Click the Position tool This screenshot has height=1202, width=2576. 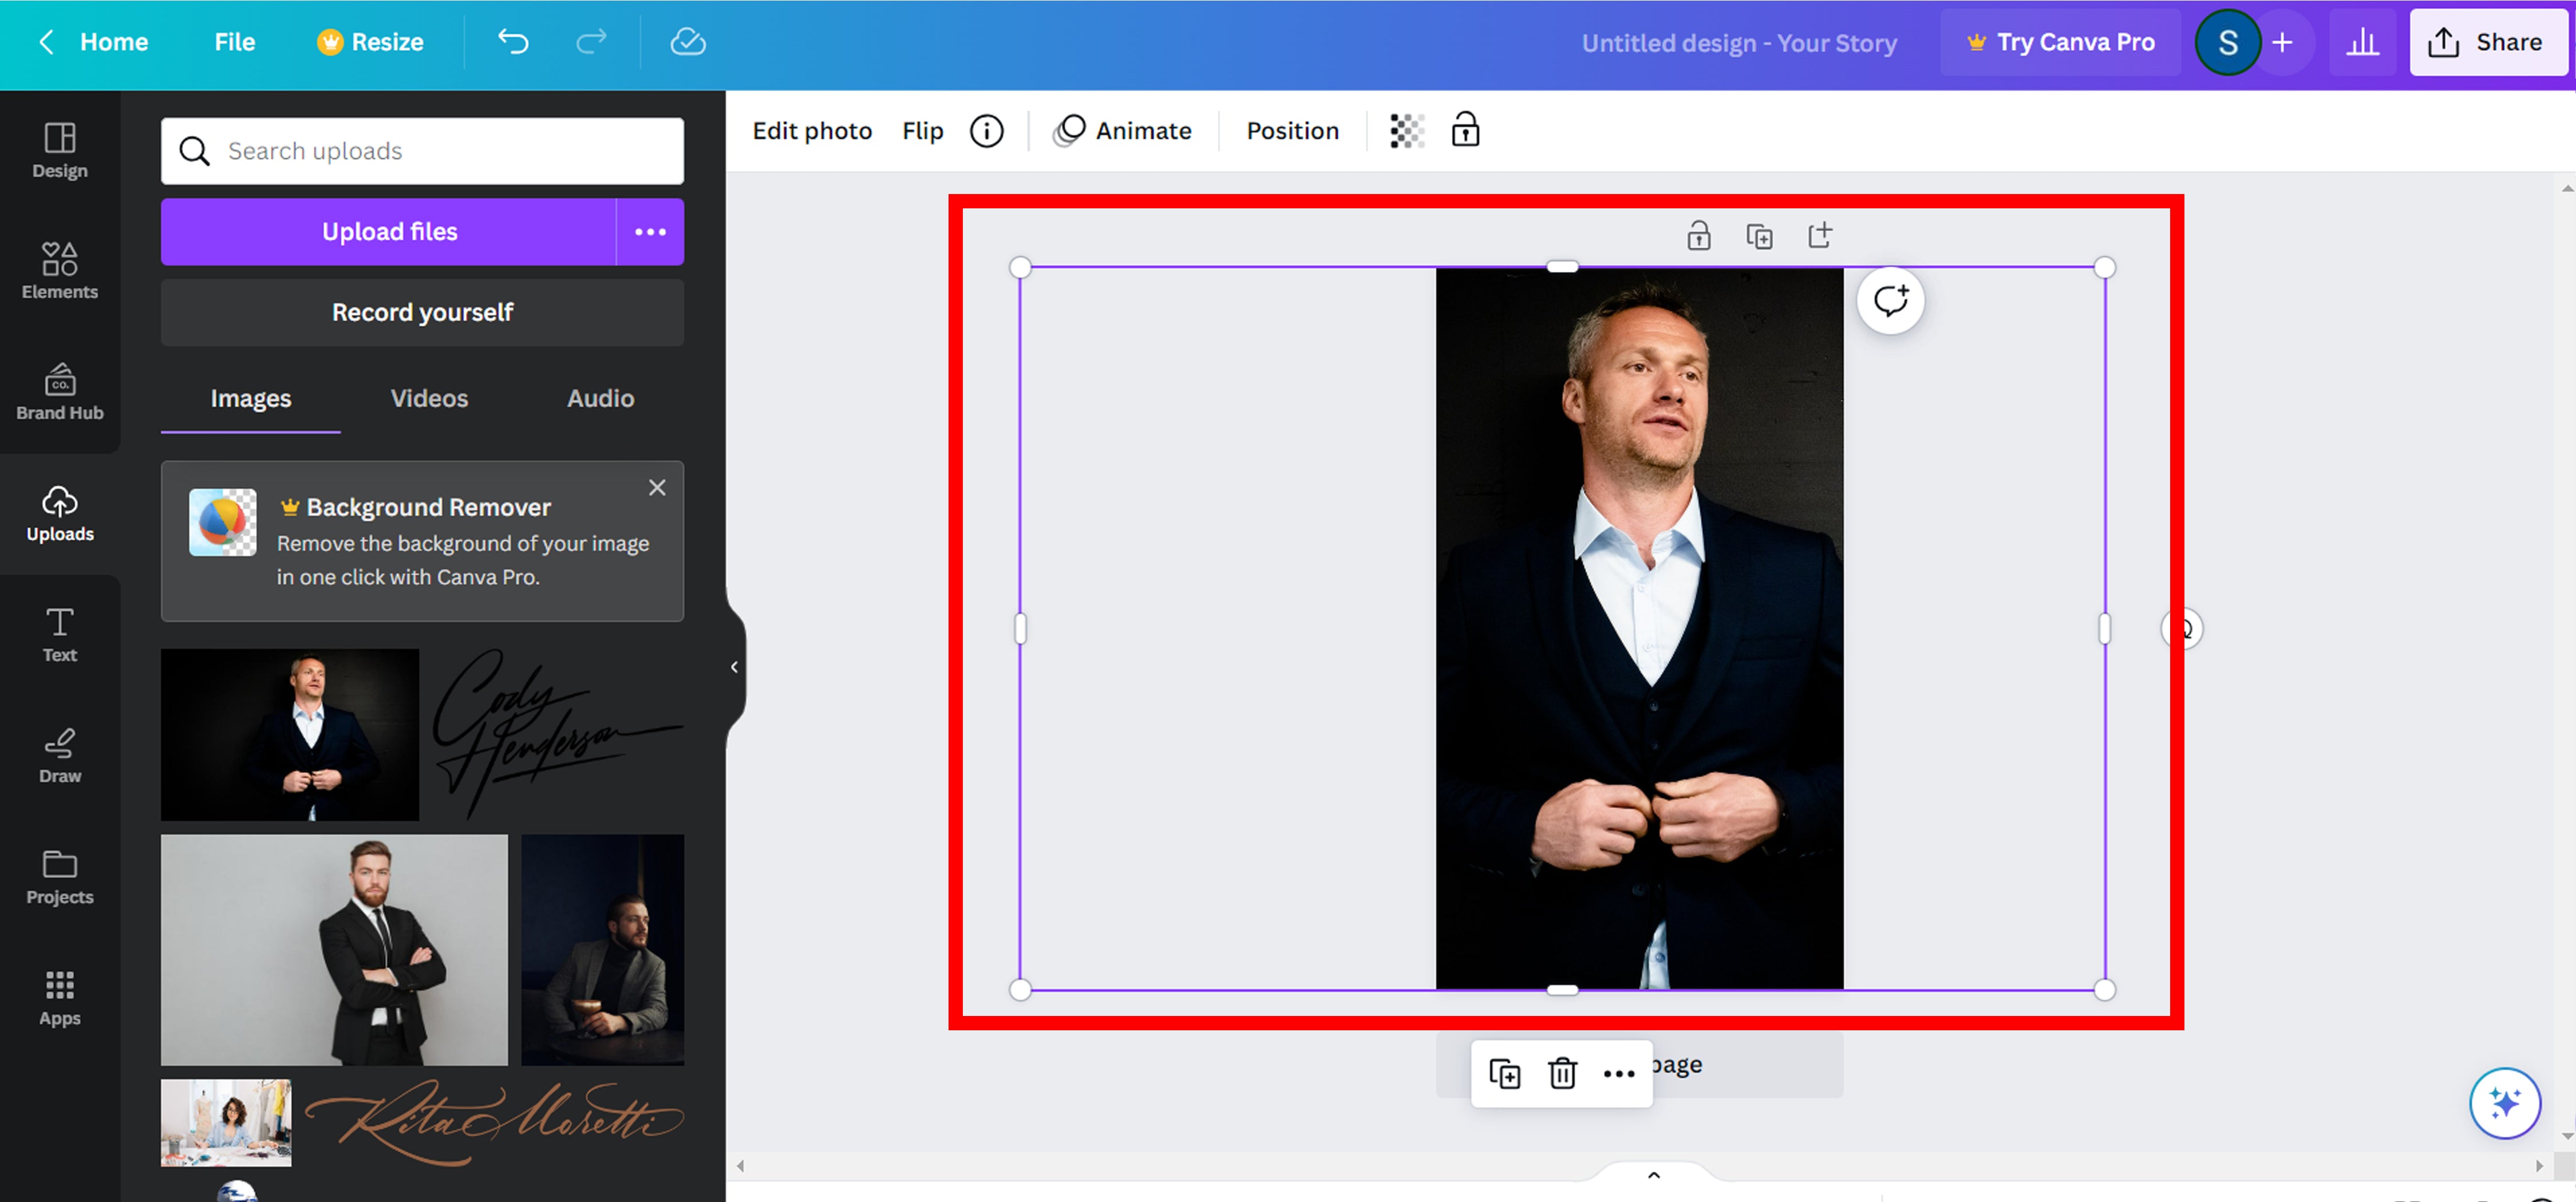(1294, 130)
